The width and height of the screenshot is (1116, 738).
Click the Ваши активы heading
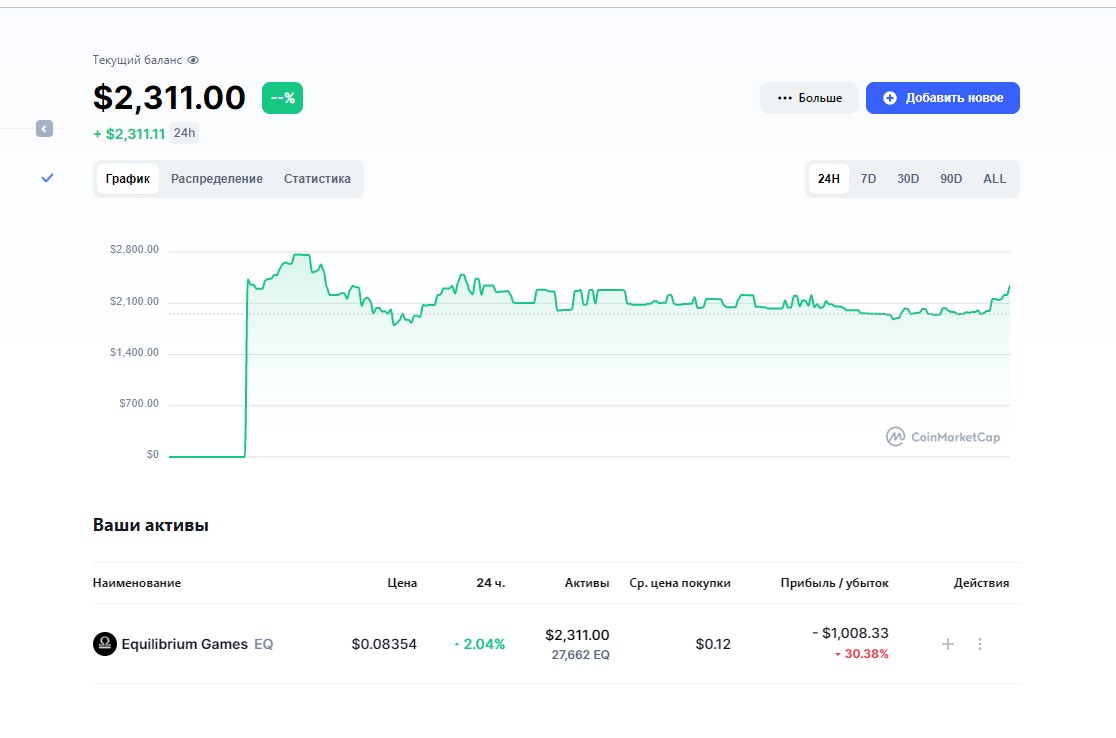(151, 525)
